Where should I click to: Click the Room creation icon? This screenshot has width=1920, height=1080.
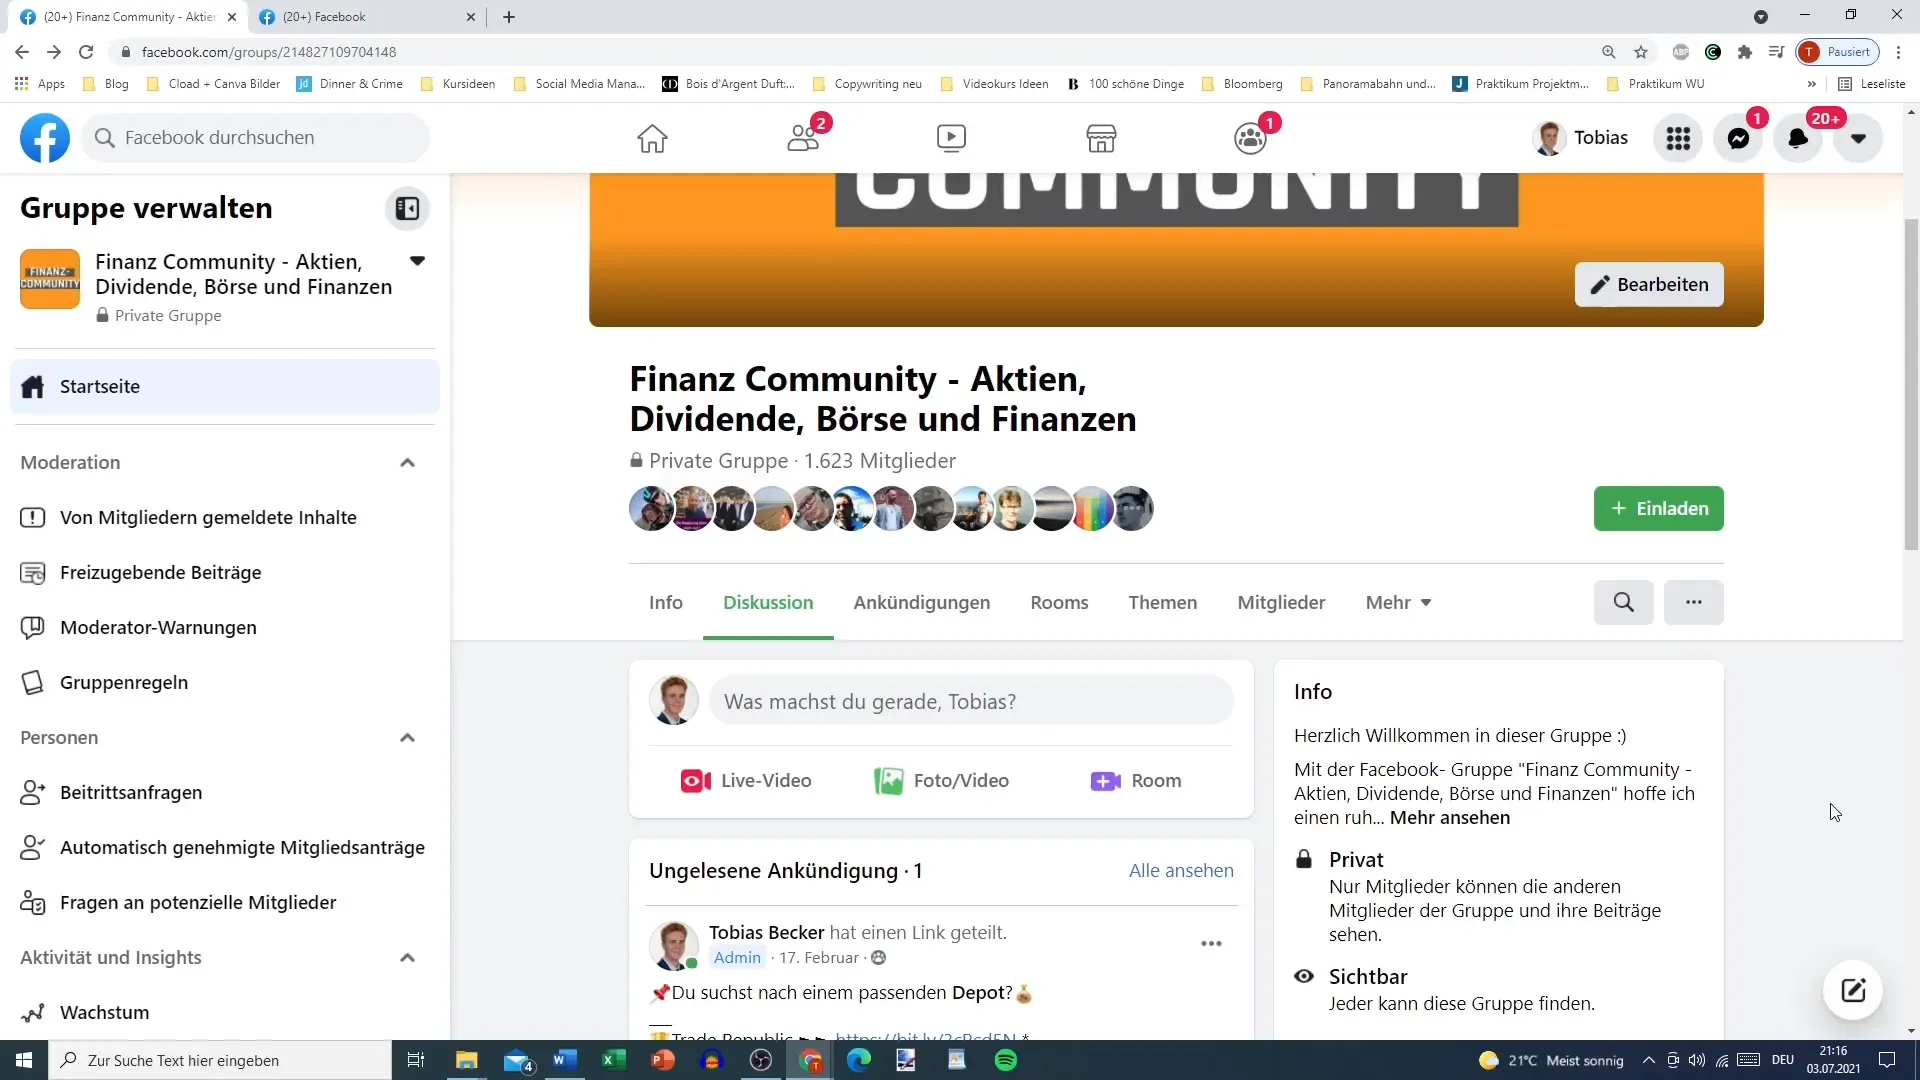click(1106, 781)
